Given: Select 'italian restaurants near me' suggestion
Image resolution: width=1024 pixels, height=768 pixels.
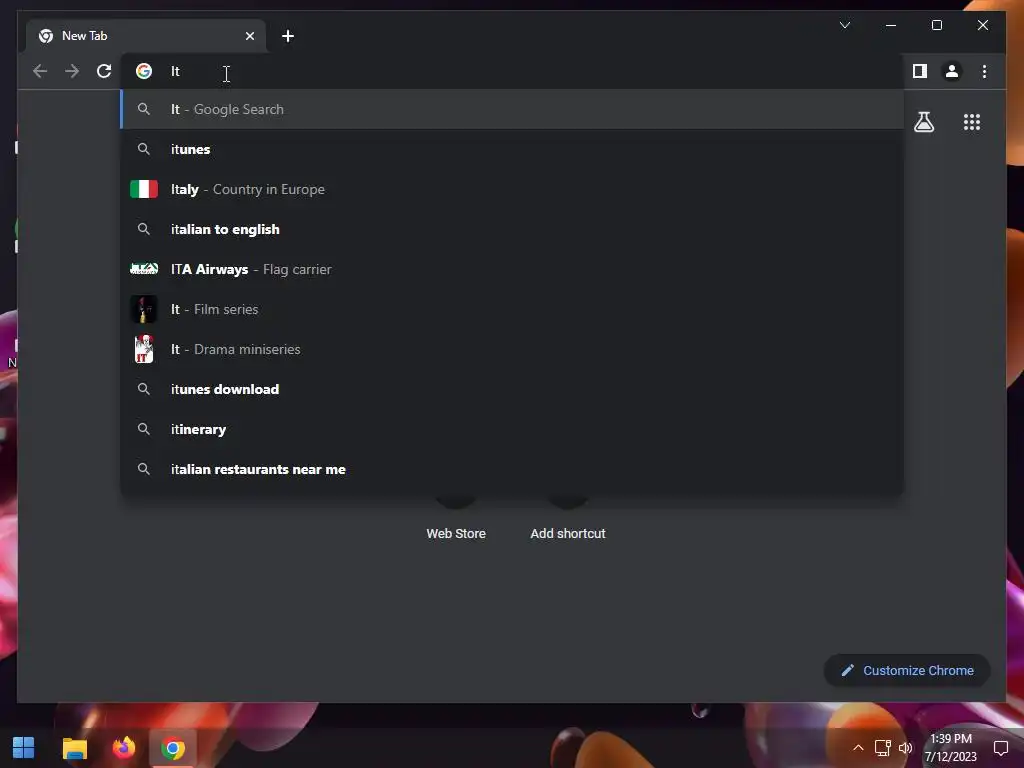Looking at the screenshot, I should [512, 470].
